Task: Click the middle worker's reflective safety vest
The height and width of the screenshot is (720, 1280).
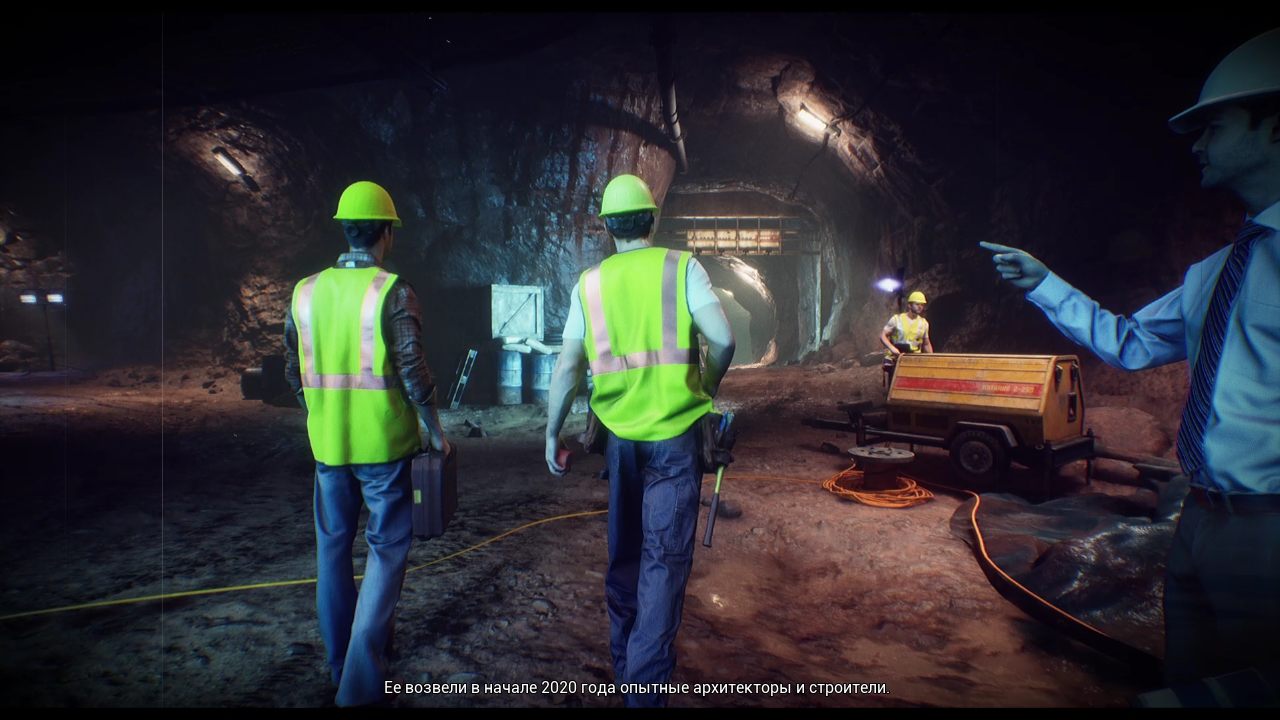Action: coord(643,340)
